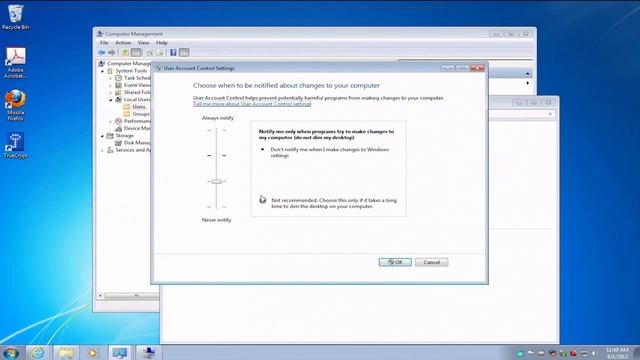
Task: Select the Device Manager tree node
Action: [x=133, y=128]
